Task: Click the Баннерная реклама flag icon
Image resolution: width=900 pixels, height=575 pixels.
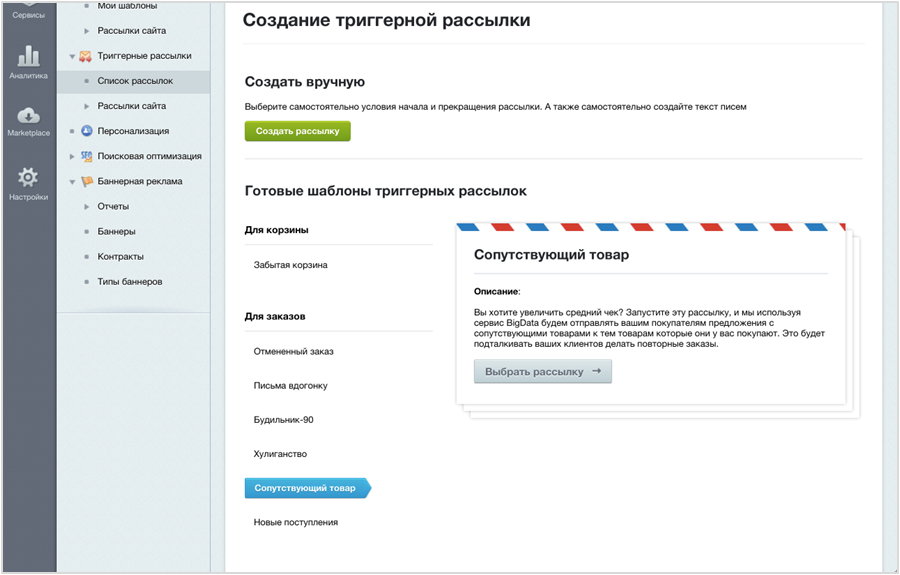Action: 87,181
